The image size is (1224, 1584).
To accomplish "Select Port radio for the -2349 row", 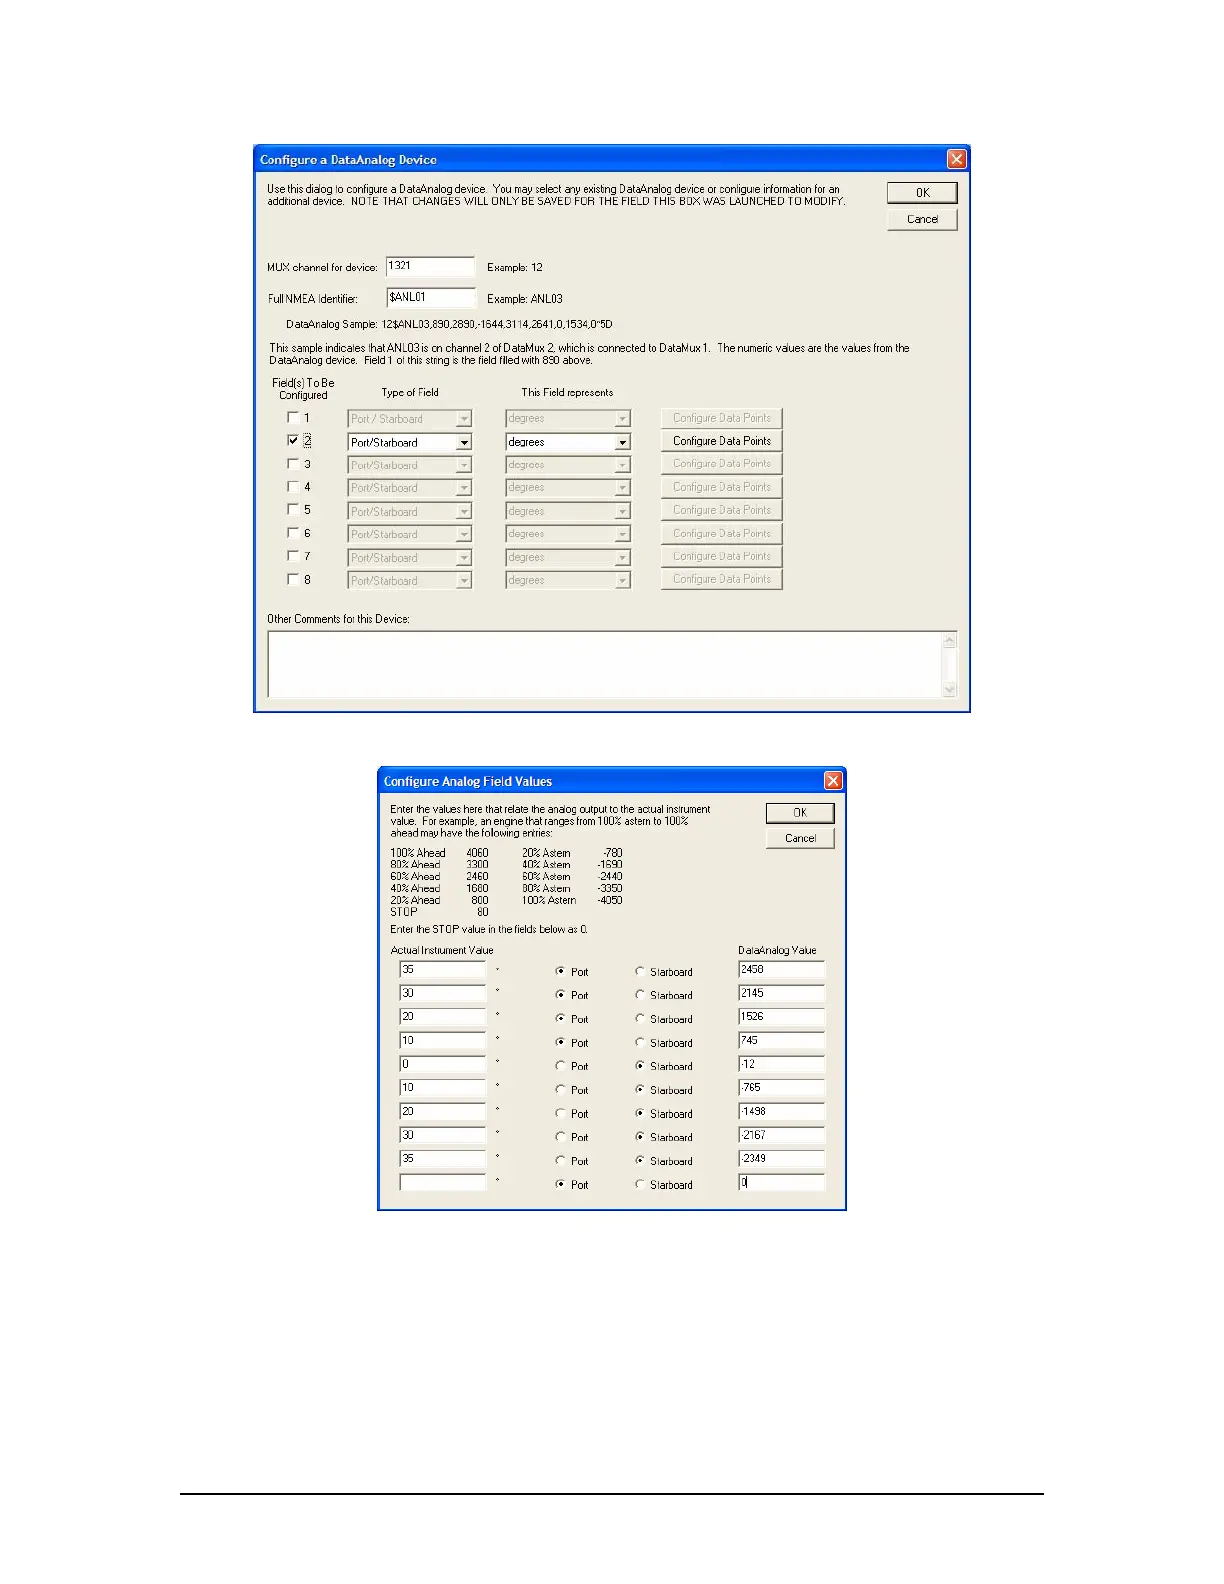I will [x=560, y=1160].
